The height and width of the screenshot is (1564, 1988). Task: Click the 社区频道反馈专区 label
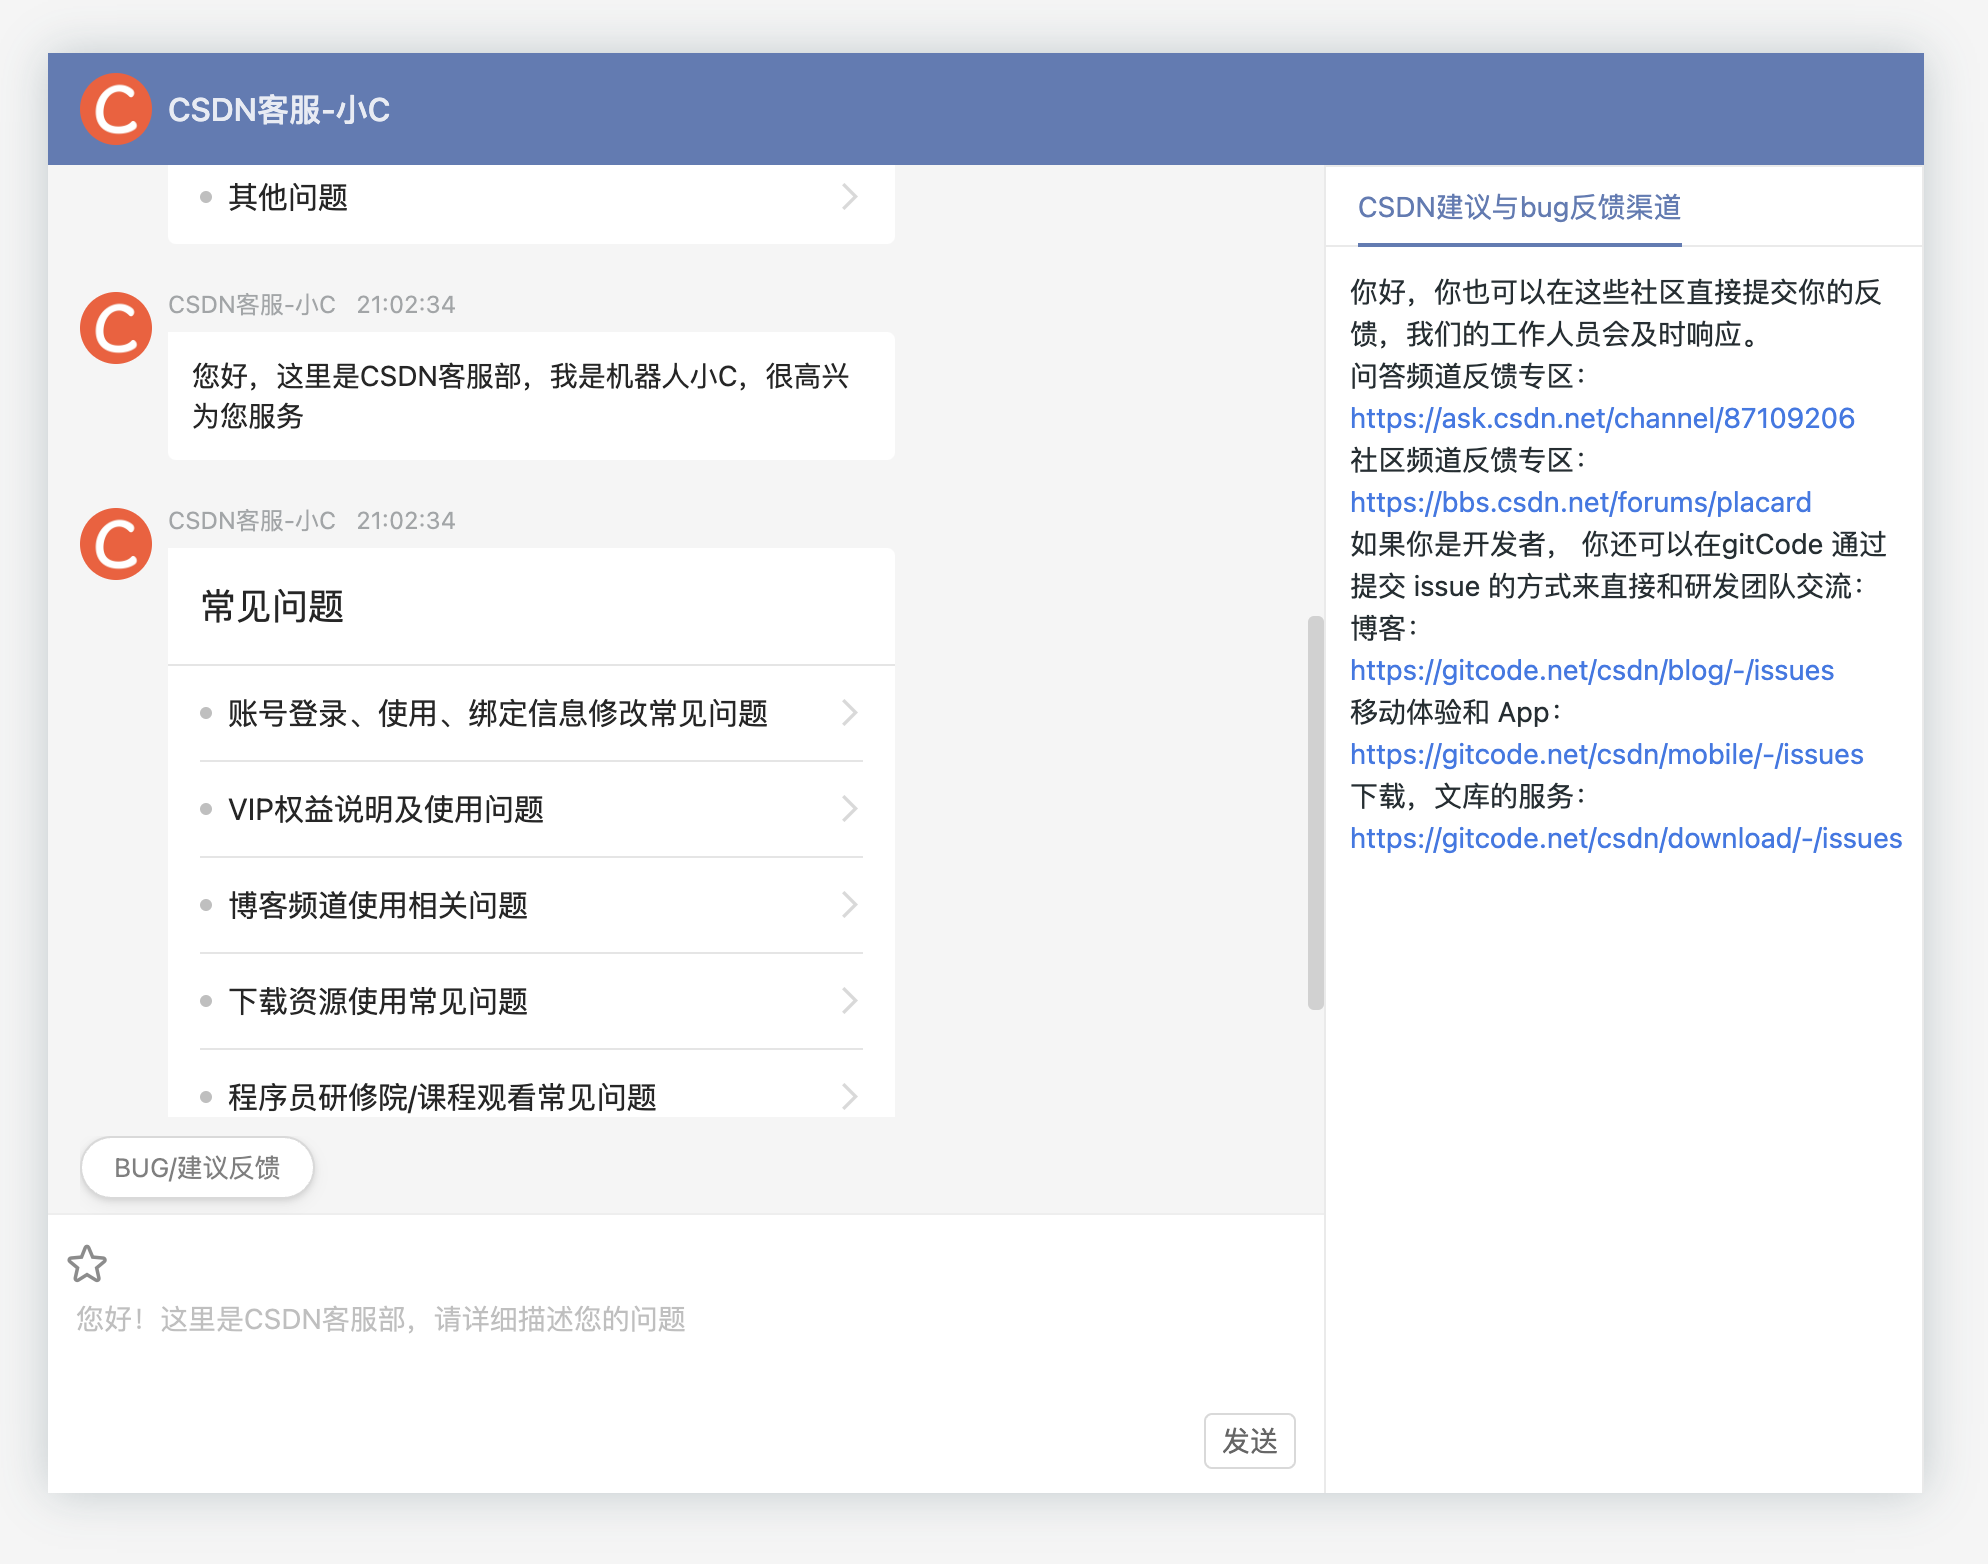coord(1467,460)
